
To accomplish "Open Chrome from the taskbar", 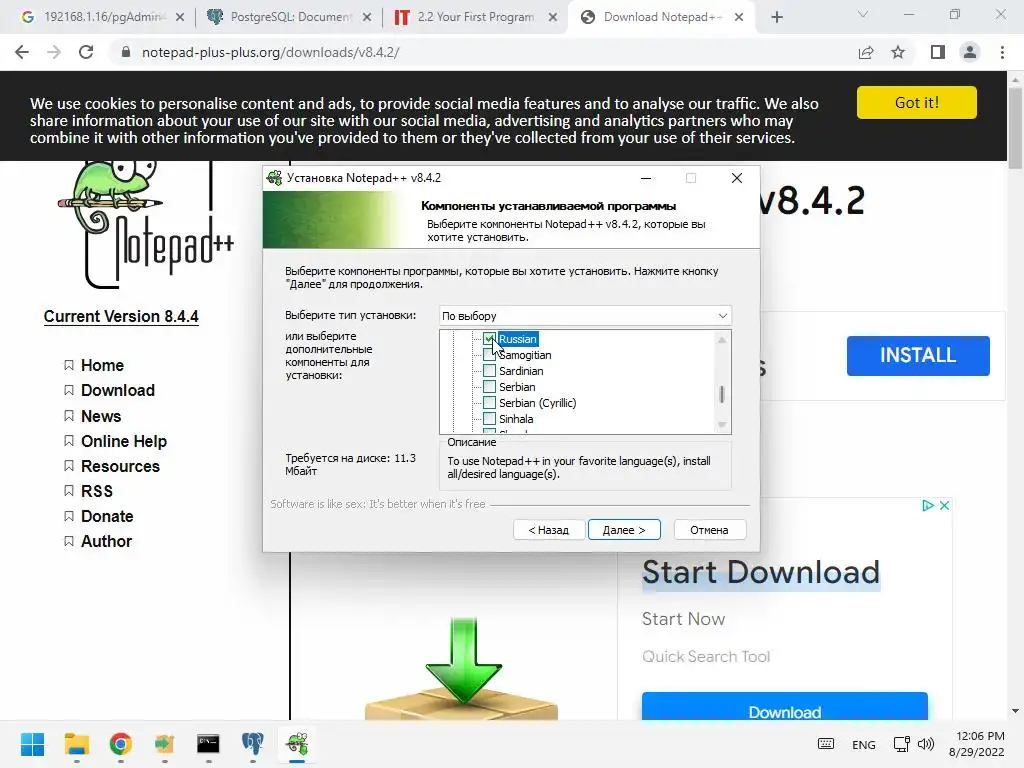I will (120, 744).
